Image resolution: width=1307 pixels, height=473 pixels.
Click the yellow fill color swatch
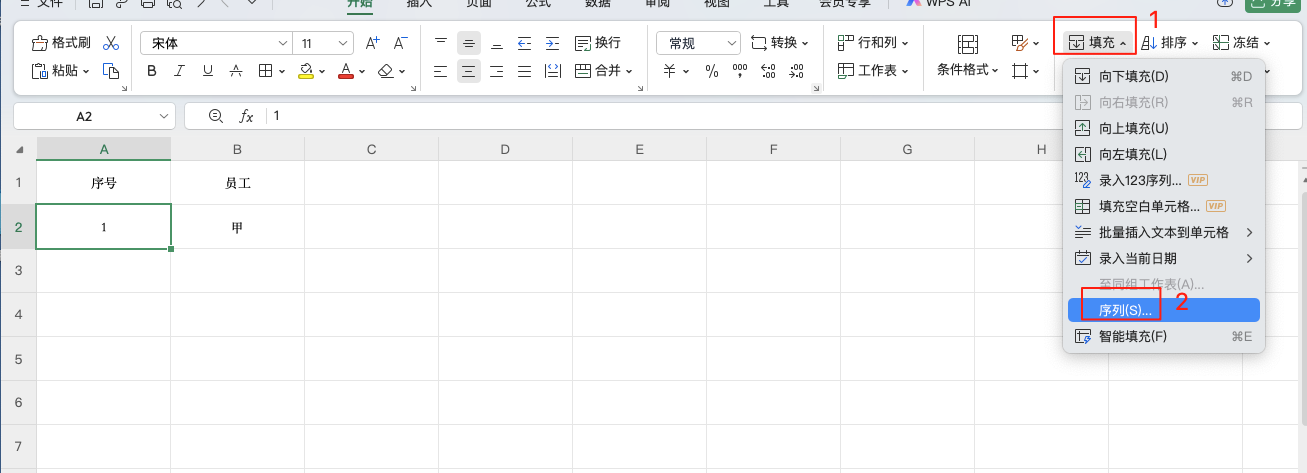[307, 71]
